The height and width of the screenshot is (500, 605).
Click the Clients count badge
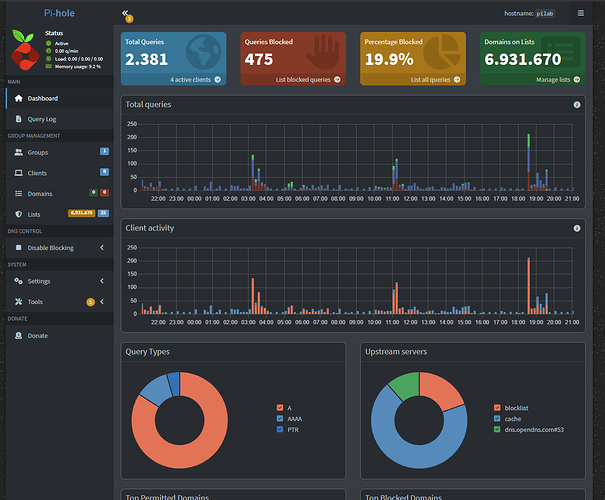pos(104,172)
